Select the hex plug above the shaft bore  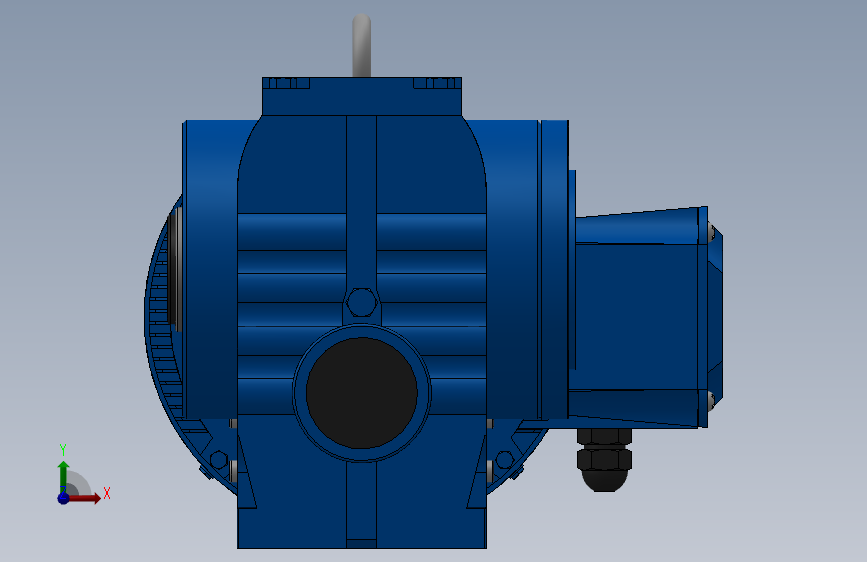(x=362, y=303)
